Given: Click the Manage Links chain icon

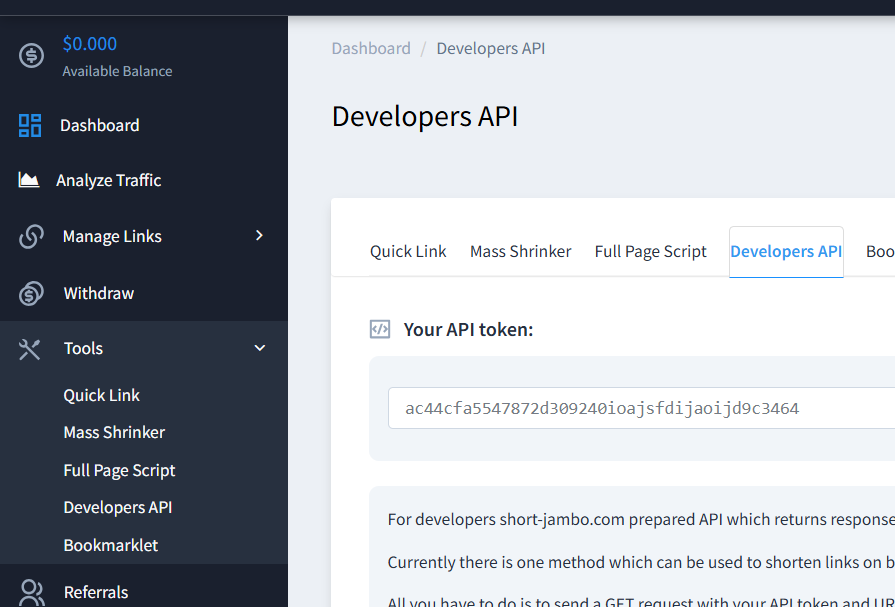Looking at the screenshot, I should click(x=31, y=236).
